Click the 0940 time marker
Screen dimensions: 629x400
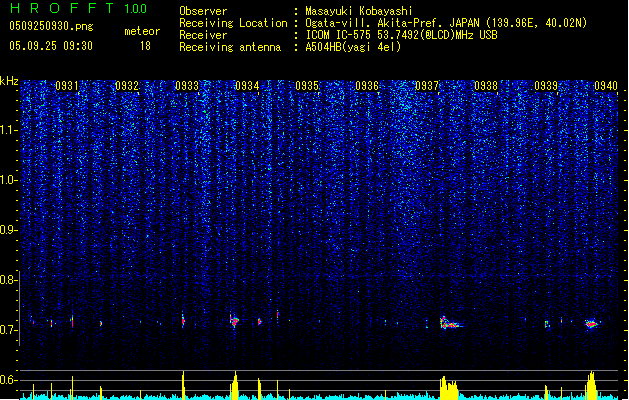[606, 86]
